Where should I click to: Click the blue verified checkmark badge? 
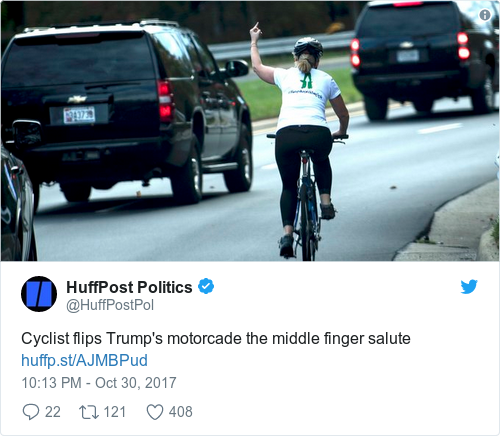(206, 286)
